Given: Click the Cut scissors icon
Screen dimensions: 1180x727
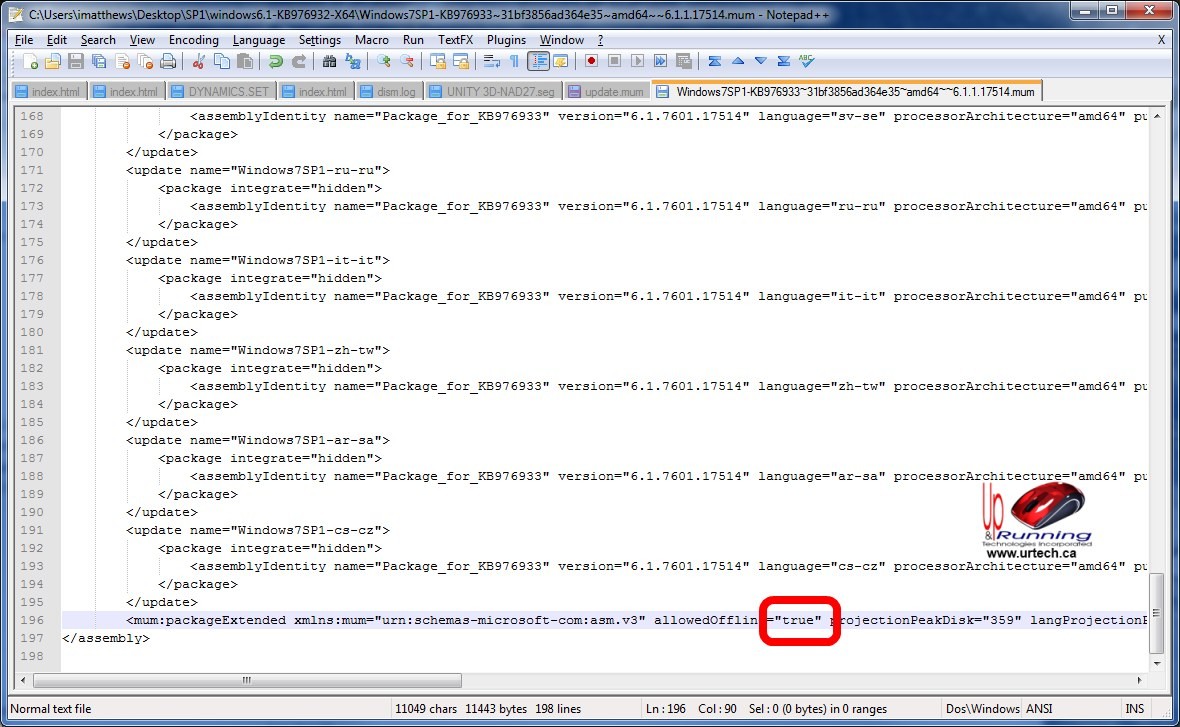Looking at the screenshot, I should click(x=198, y=61).
